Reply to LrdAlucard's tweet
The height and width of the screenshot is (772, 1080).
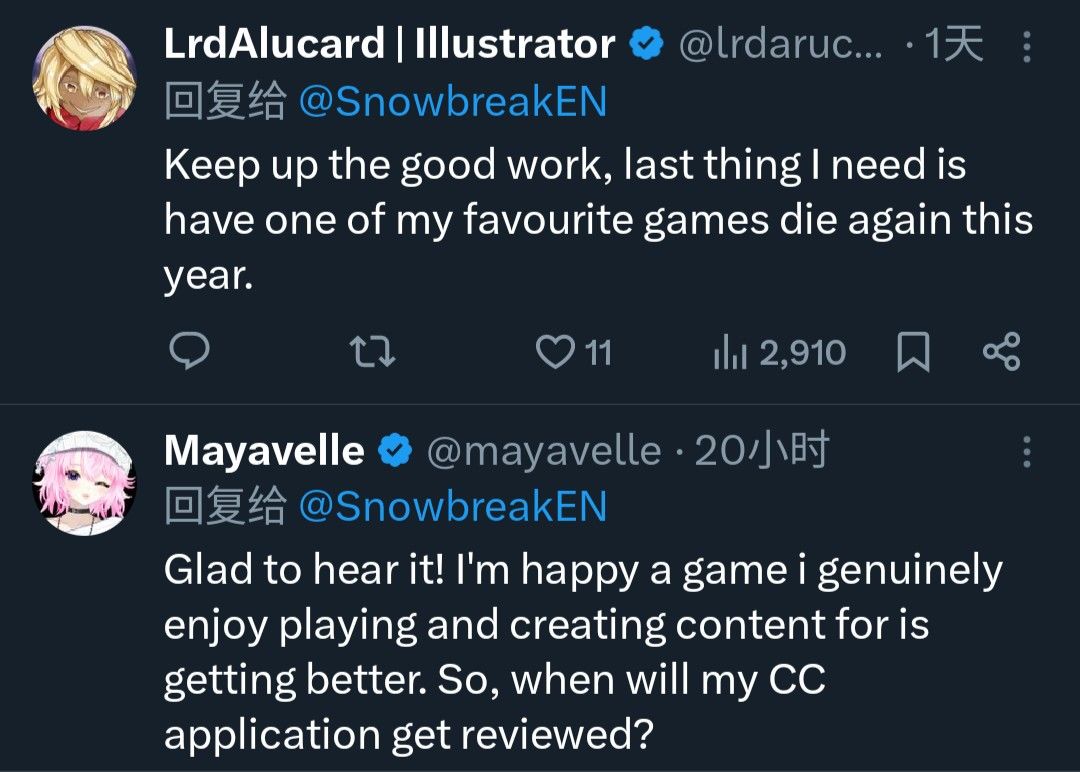point(186,352)
